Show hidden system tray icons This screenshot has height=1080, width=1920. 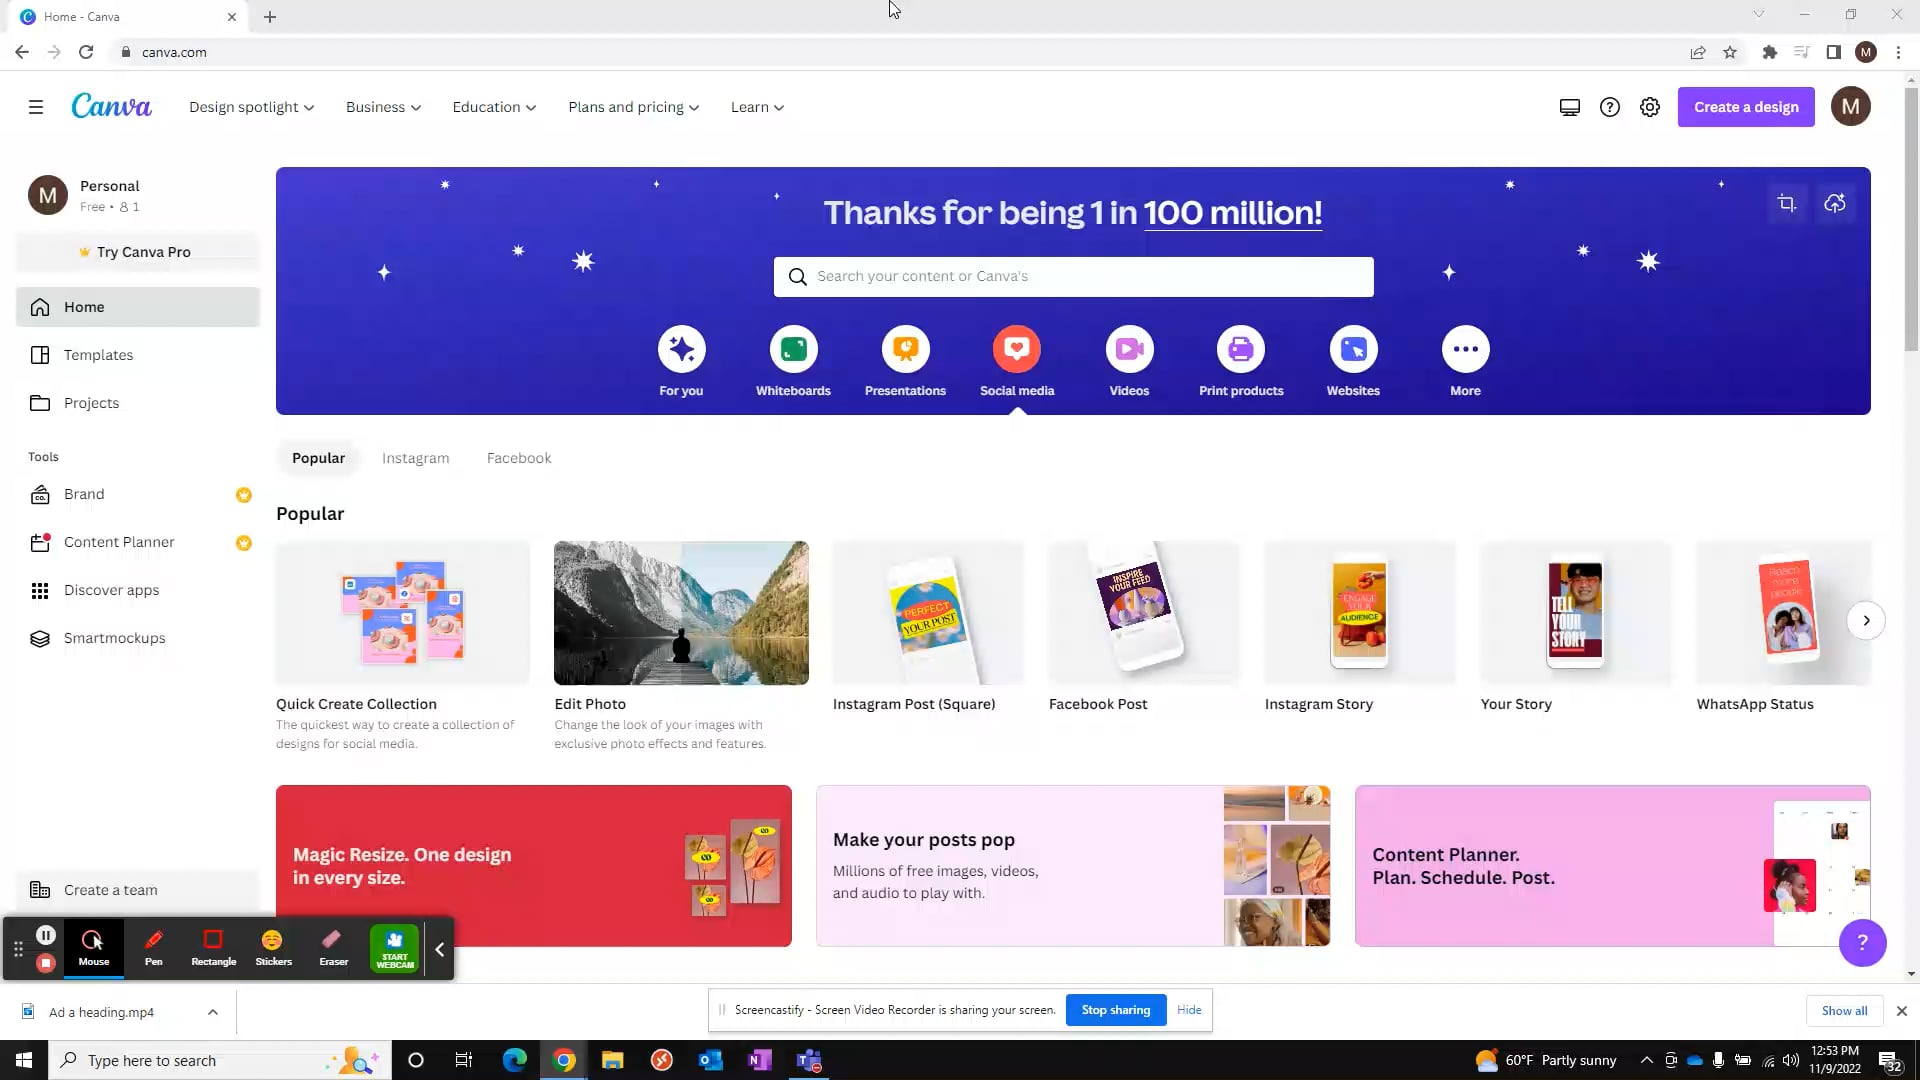click(x=1646, y=1060)
